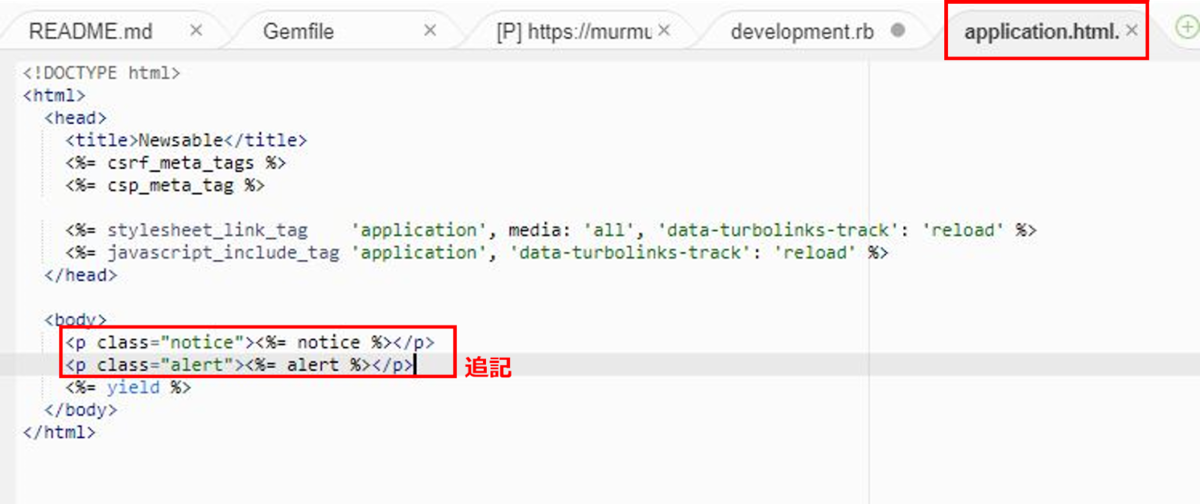Click the opening <body> tag line
This screenshot has height=504, width=1200.
tap(76, 320)
